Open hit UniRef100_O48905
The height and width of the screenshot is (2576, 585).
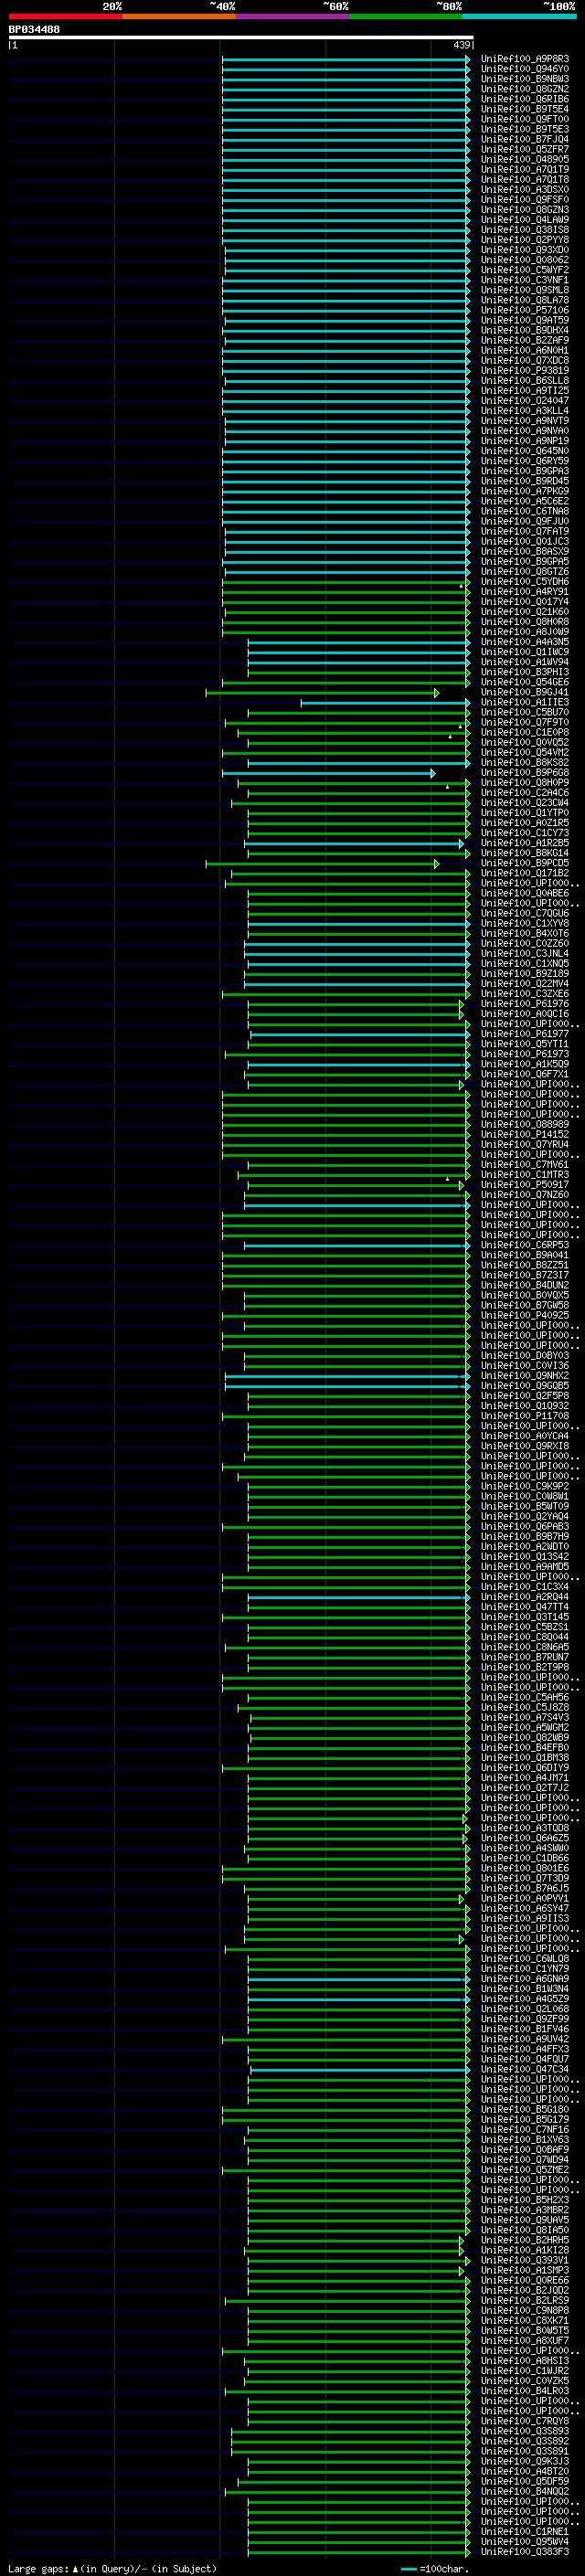[524, 159]
